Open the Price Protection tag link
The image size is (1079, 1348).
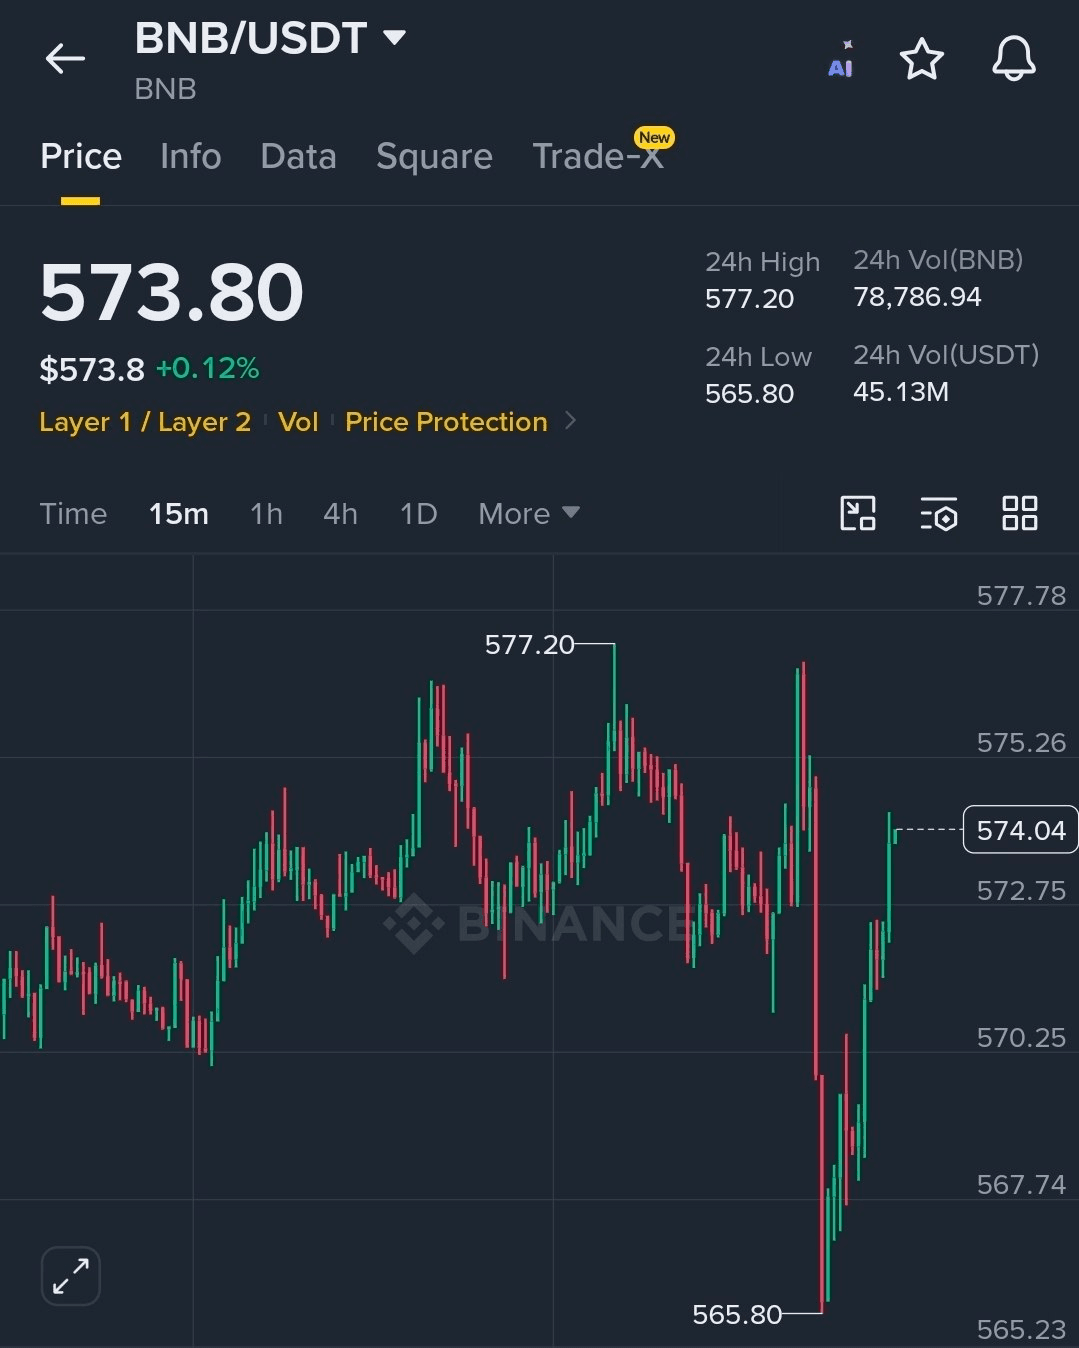point(446,421)
